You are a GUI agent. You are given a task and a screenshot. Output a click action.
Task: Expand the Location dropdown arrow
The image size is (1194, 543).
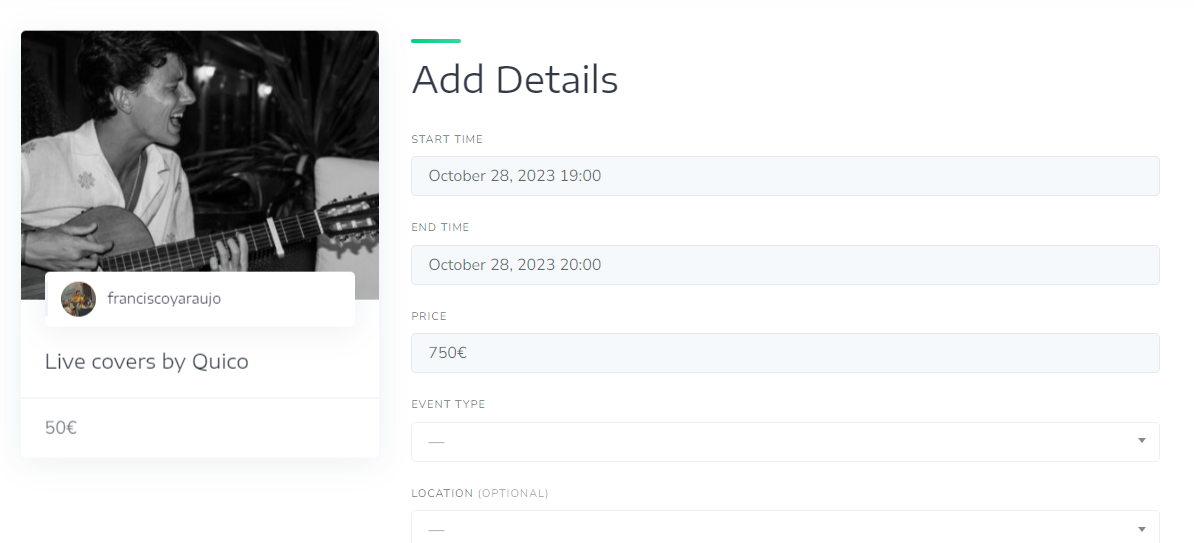(x=1141, y=529)
